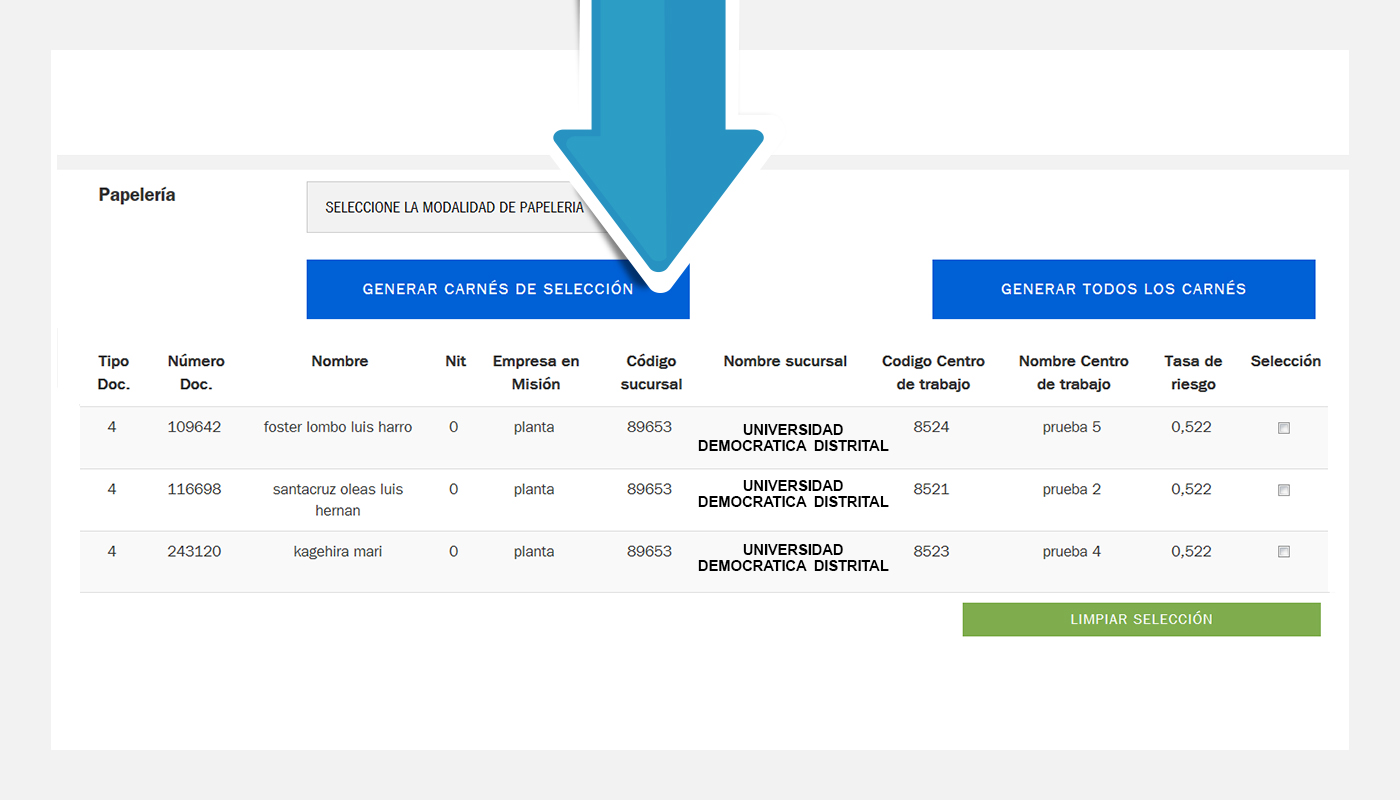Click the Selección column header
Screen dimensions: 1400x800
[x=1285, y=361]
